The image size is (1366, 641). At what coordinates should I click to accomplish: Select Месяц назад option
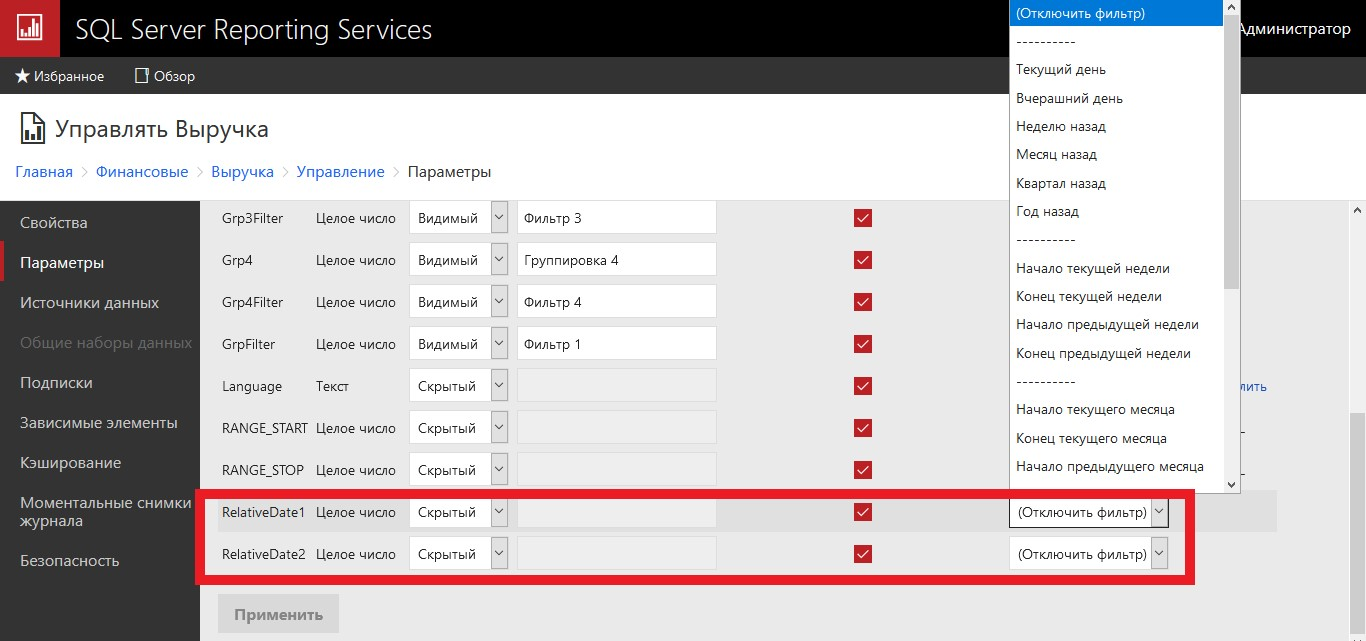point(1116,154)
